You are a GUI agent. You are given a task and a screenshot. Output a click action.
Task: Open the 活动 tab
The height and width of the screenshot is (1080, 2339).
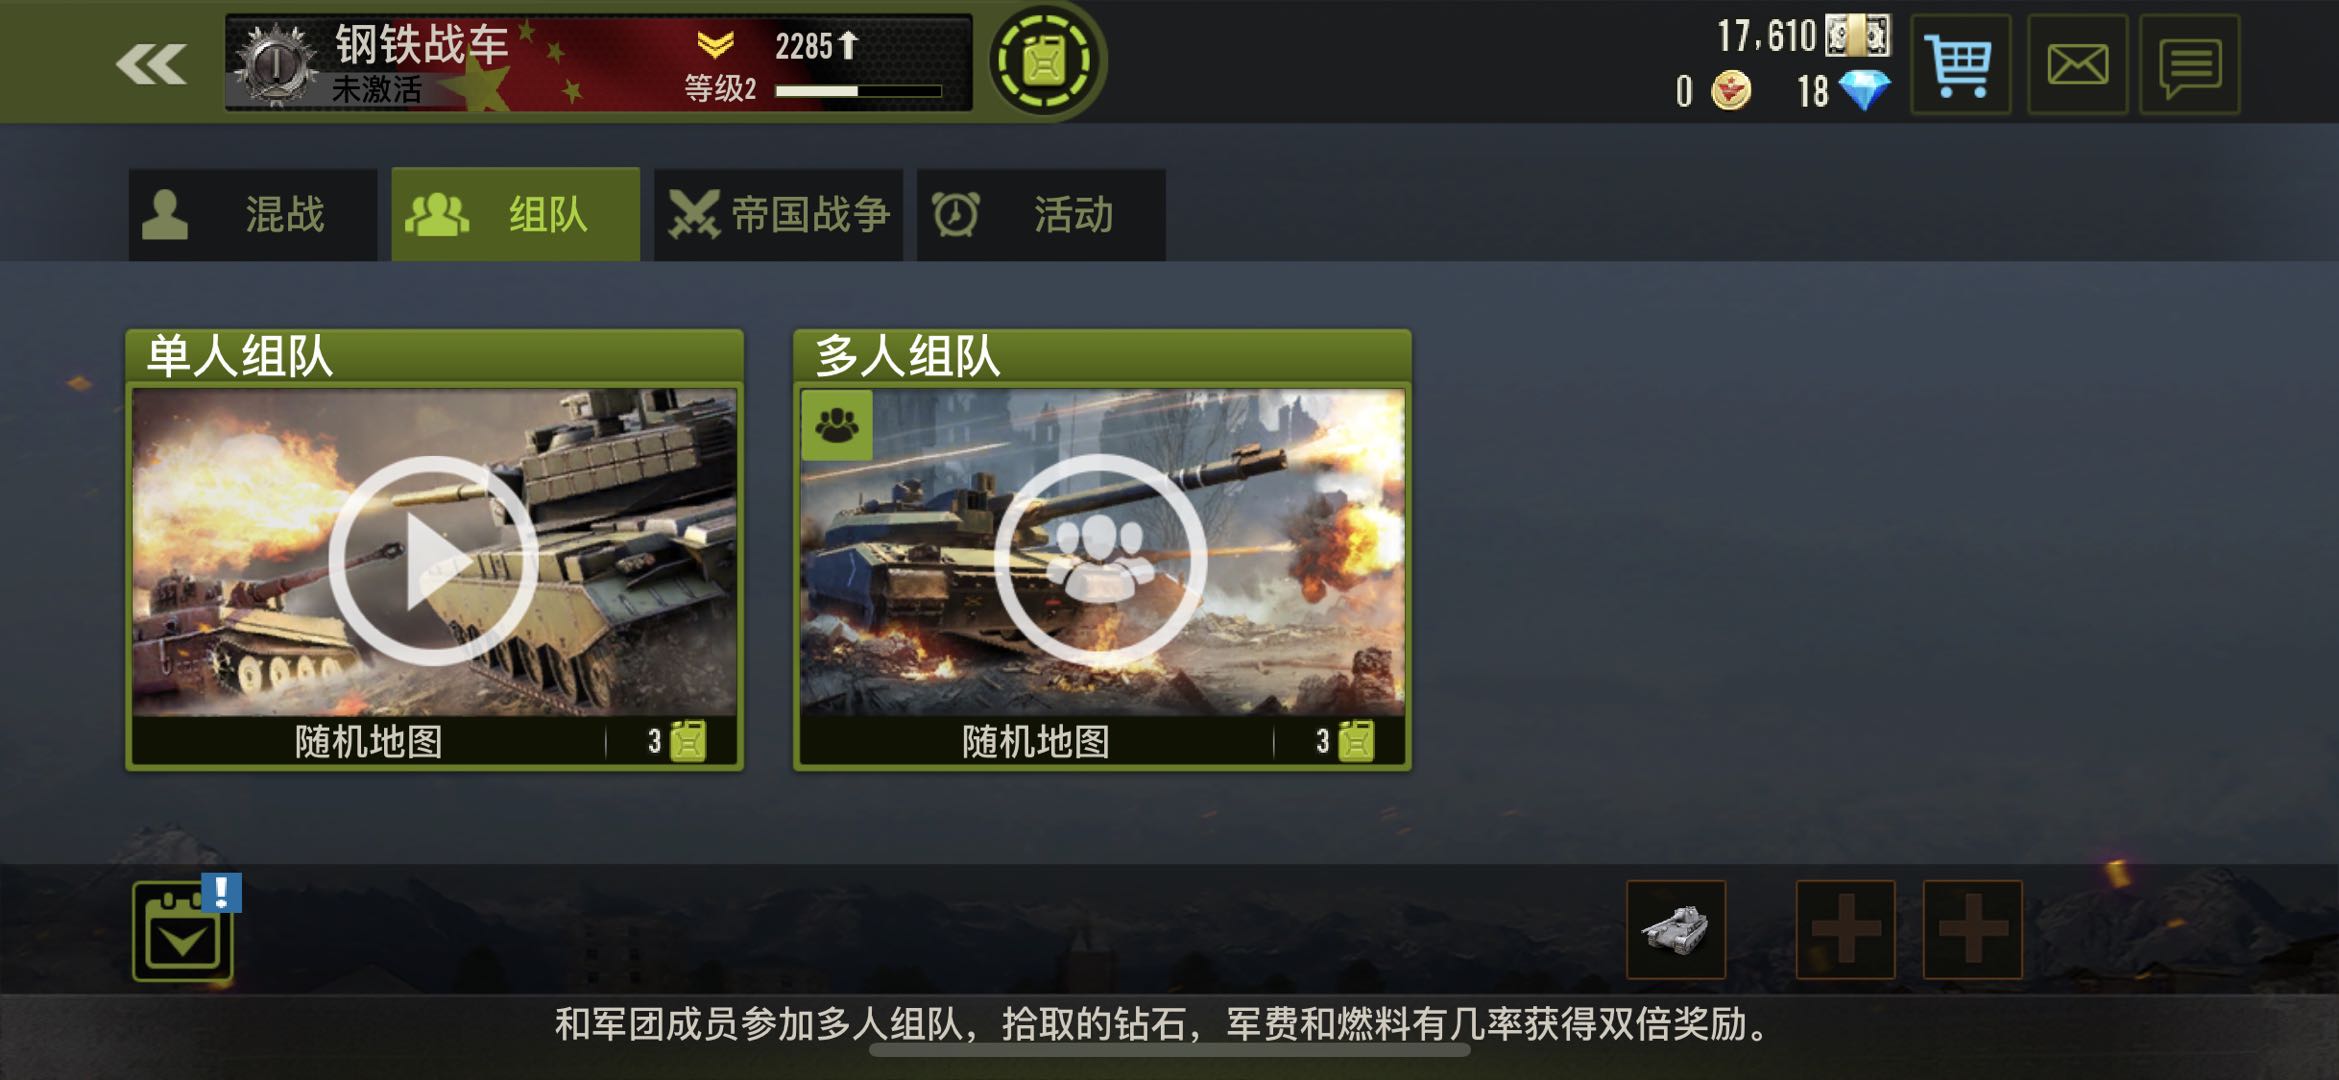coord(1041,215)
